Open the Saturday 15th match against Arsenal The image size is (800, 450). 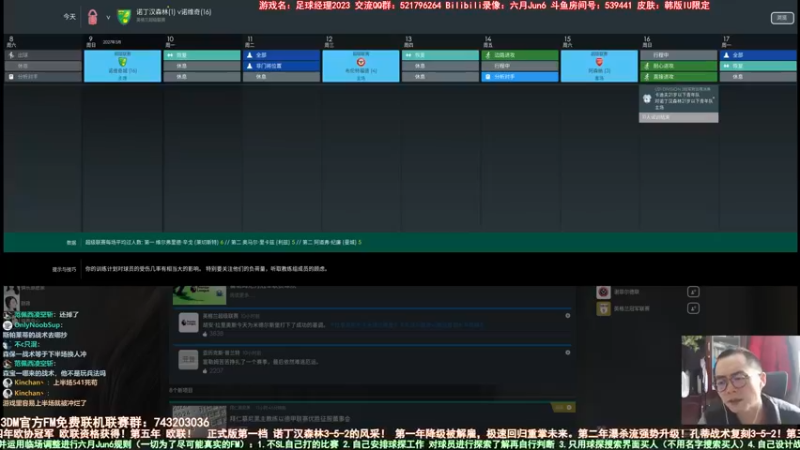coord(599,66)
